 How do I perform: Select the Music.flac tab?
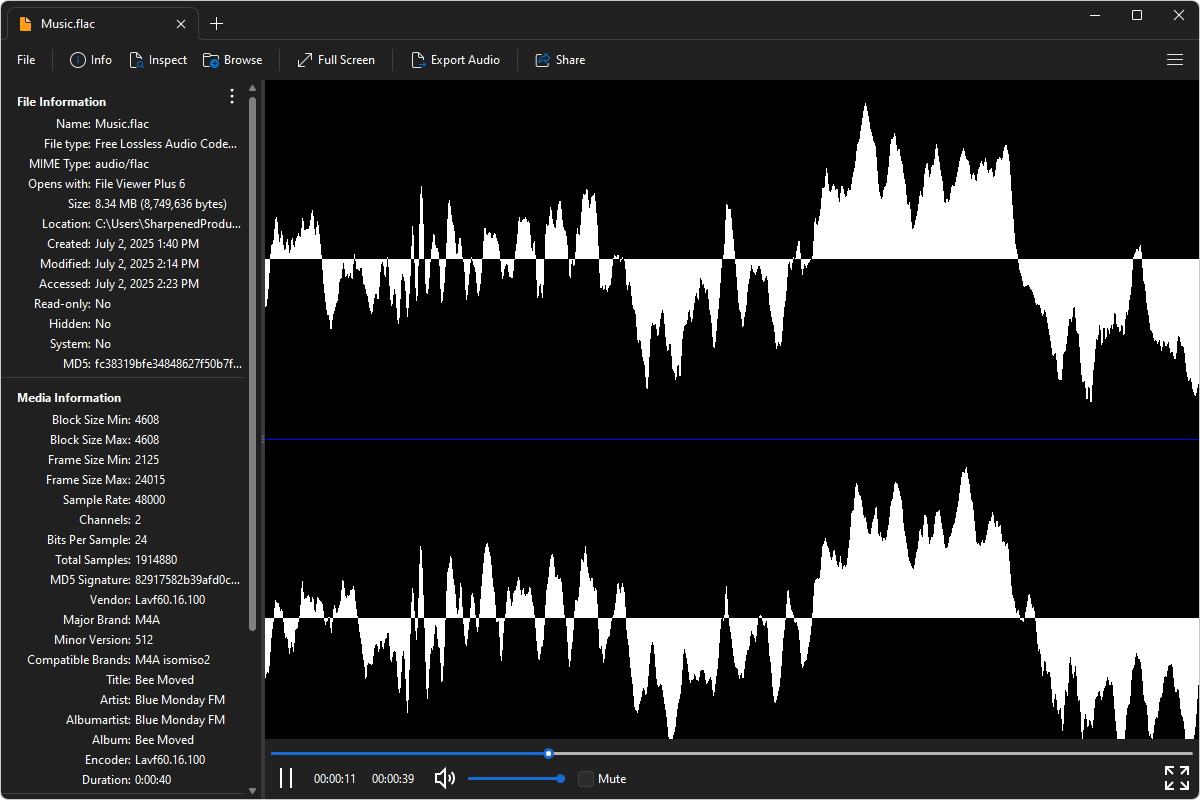click(x=103, y=24)
